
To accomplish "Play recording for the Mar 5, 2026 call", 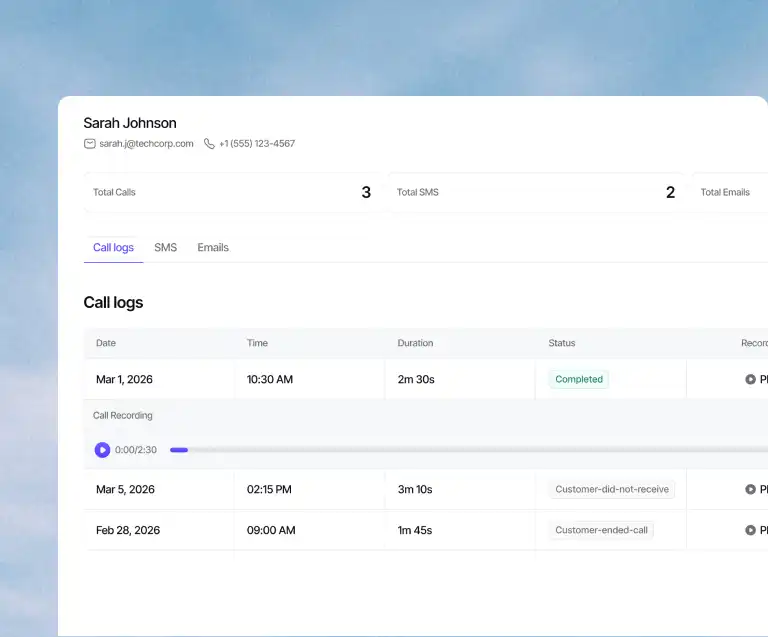I will [756, 489].
